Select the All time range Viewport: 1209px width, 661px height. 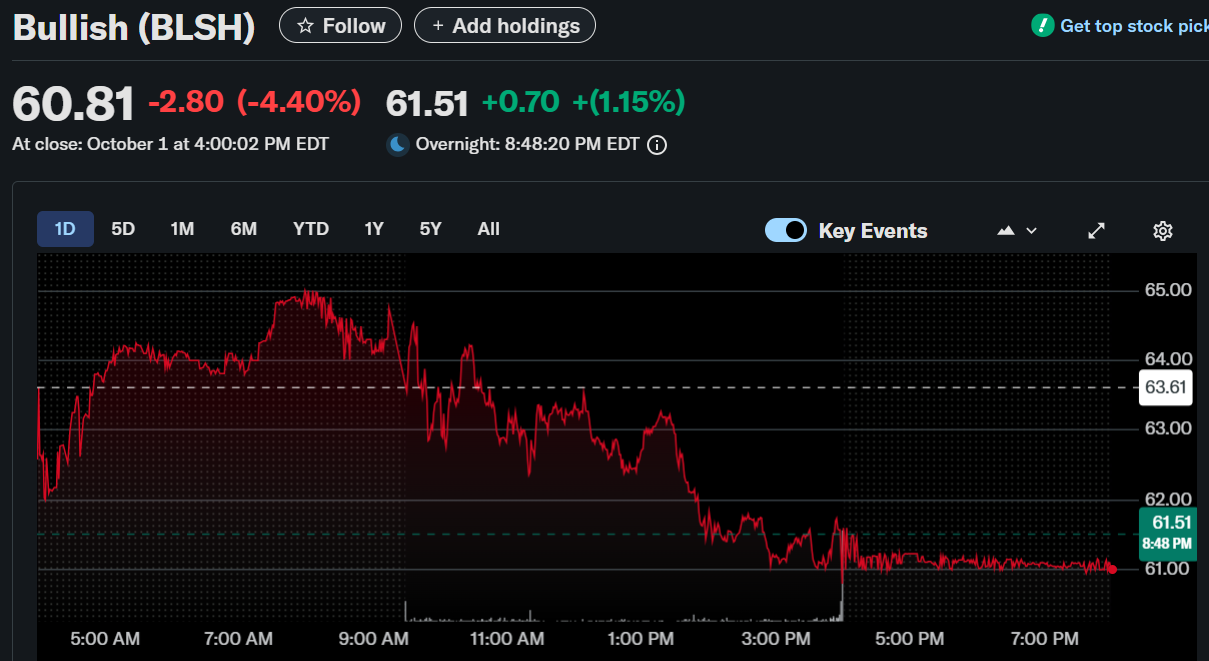click(x=488, y=229)
